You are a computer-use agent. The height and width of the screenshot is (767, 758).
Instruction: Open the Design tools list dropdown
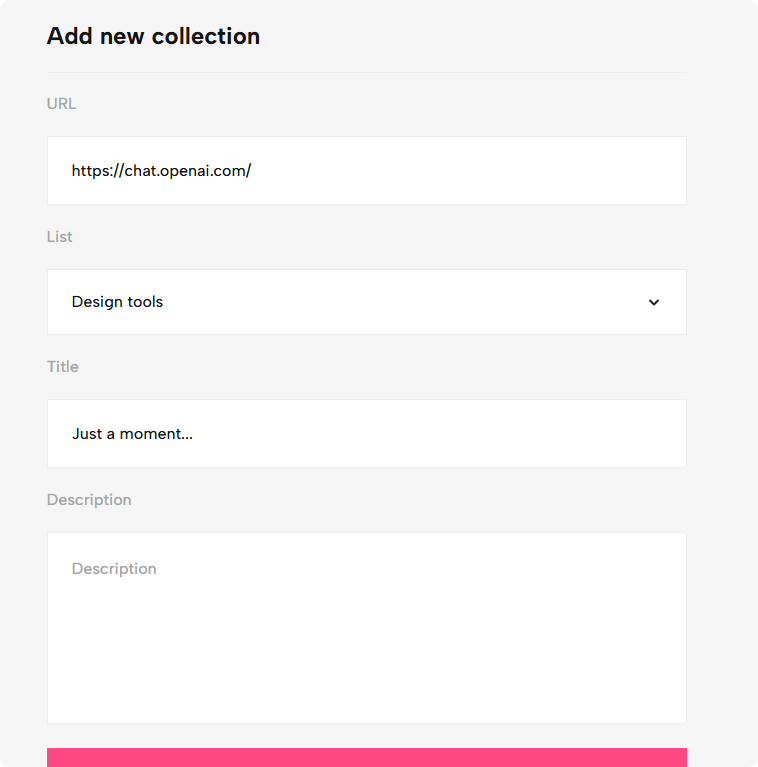click(x=367, y=302)
